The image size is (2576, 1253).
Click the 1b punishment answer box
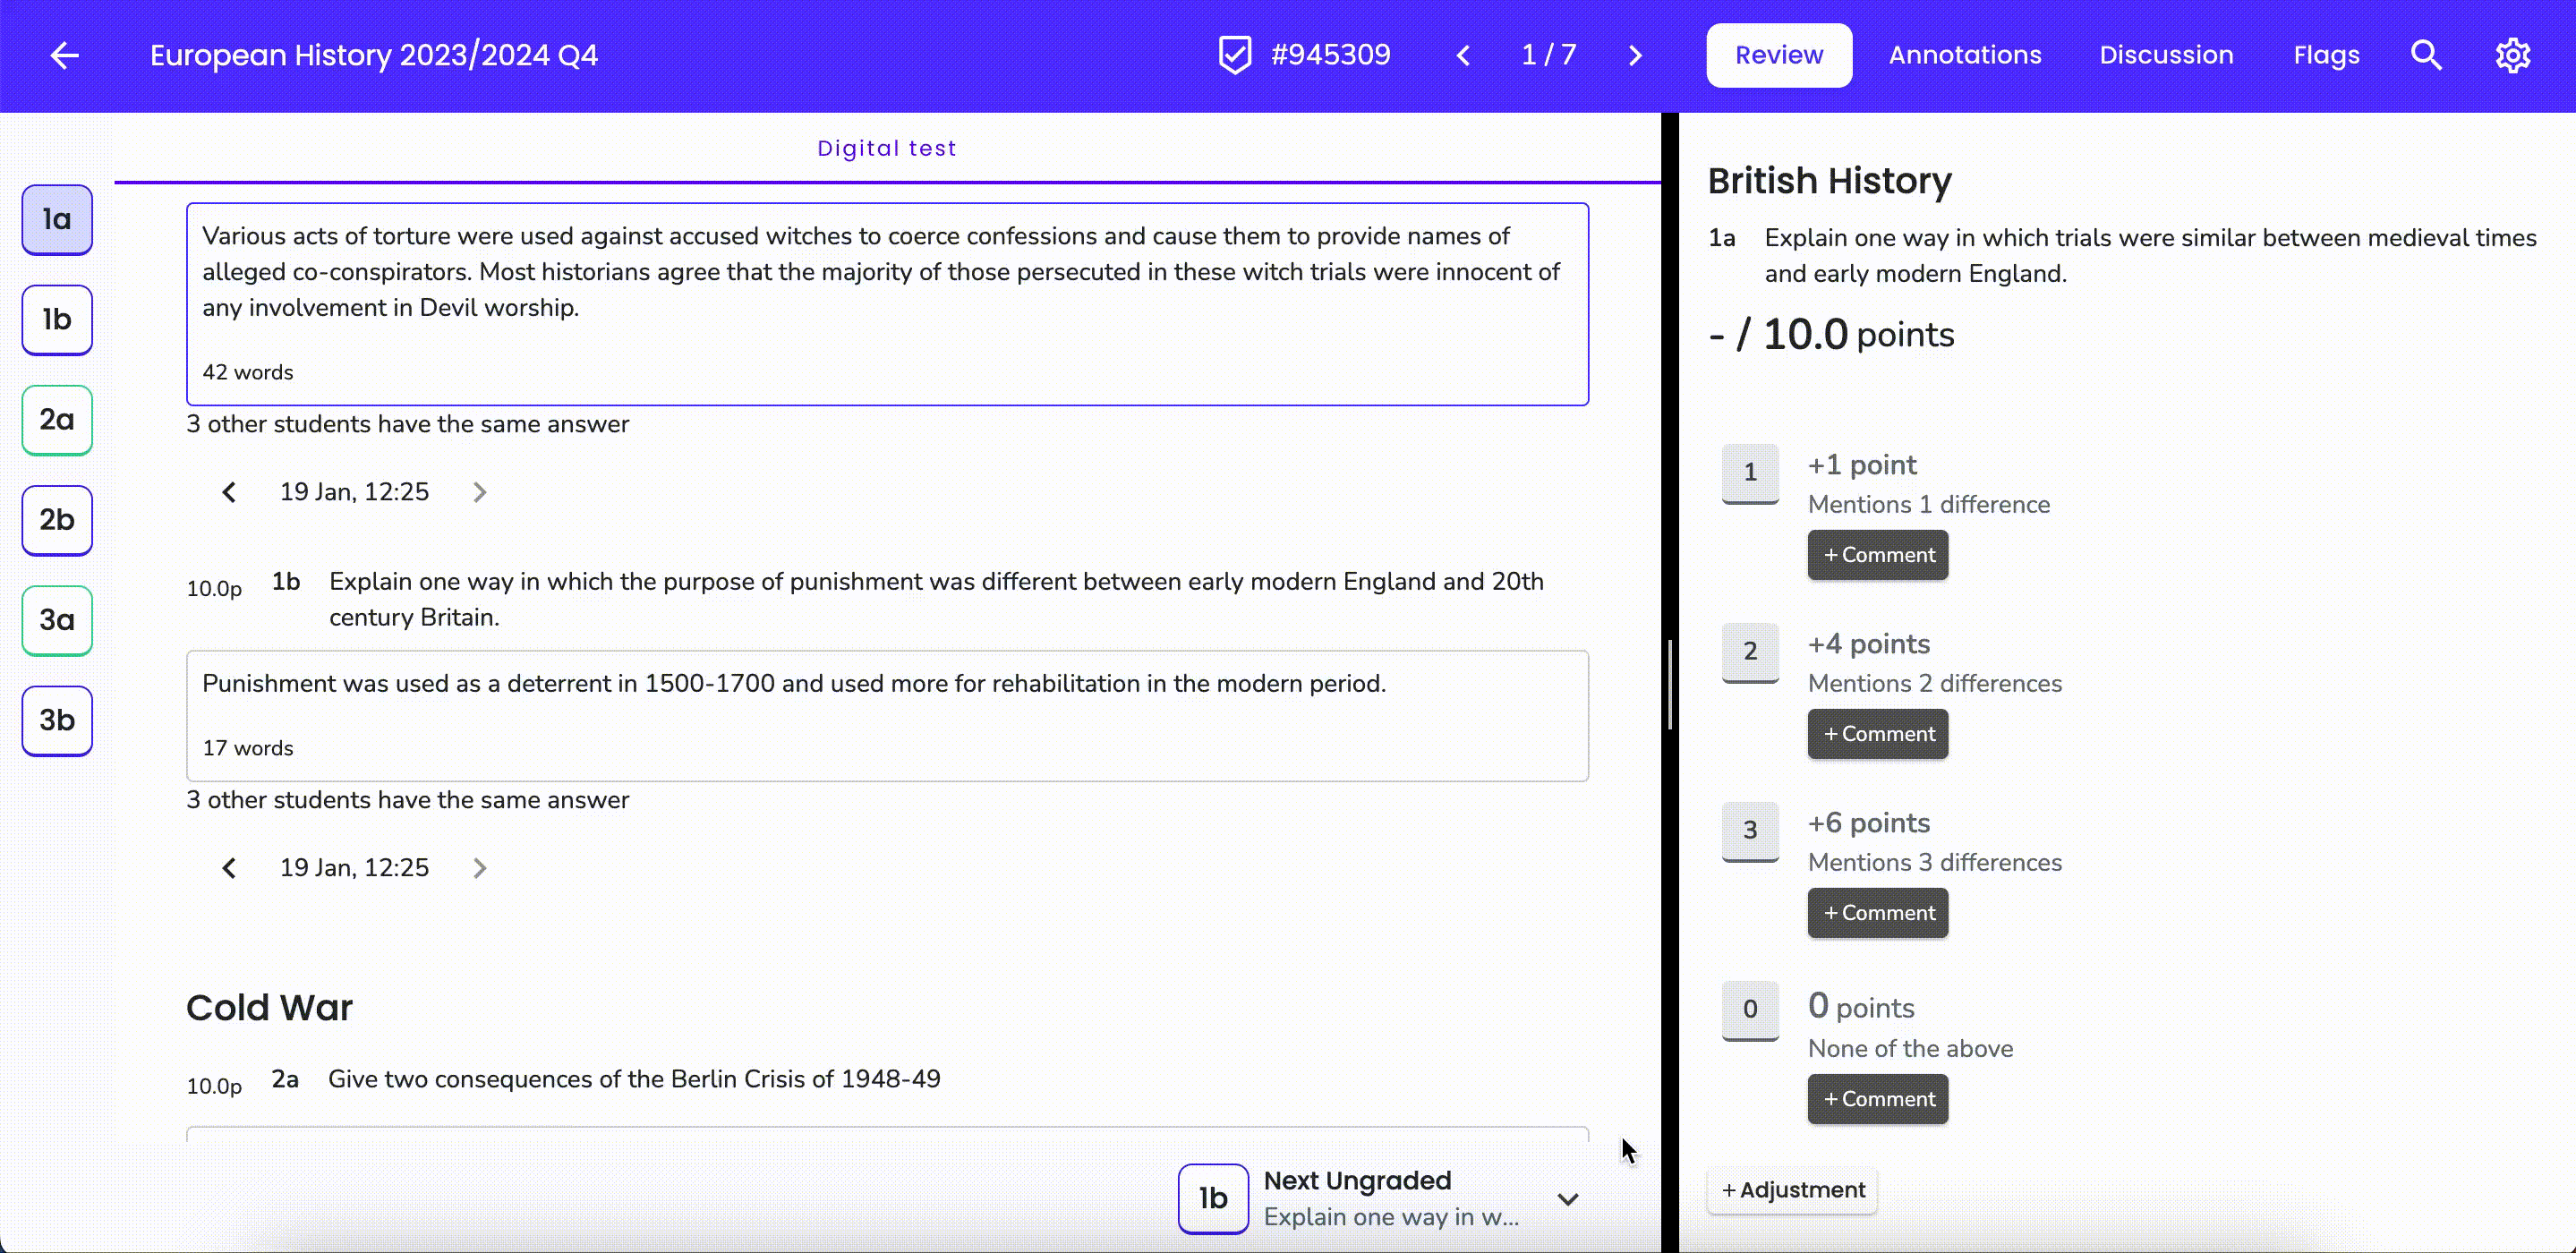coord(887,716)
